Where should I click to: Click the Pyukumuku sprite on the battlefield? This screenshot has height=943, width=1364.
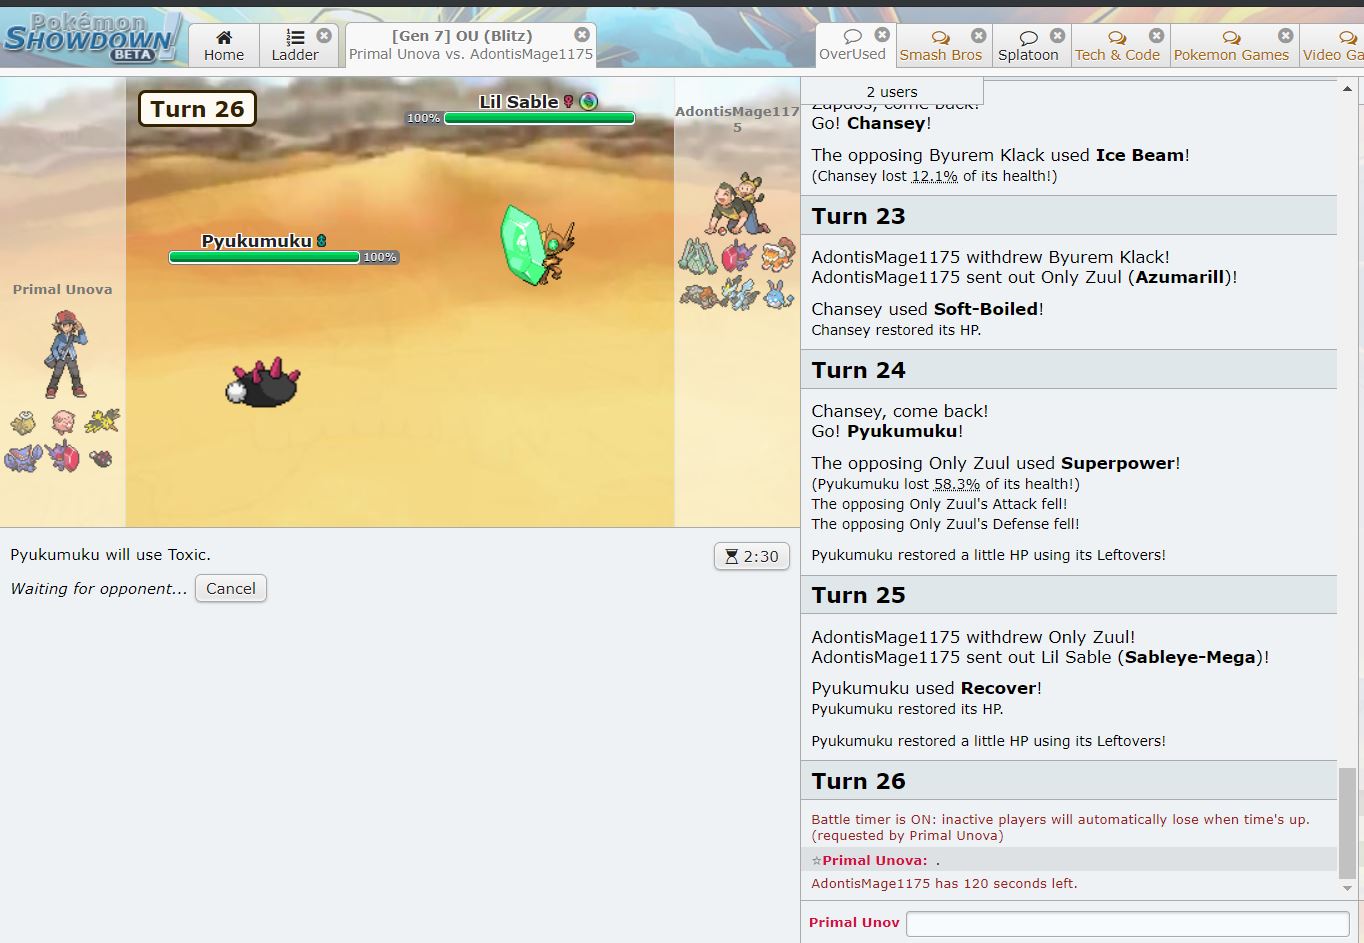tap(262, 384)
